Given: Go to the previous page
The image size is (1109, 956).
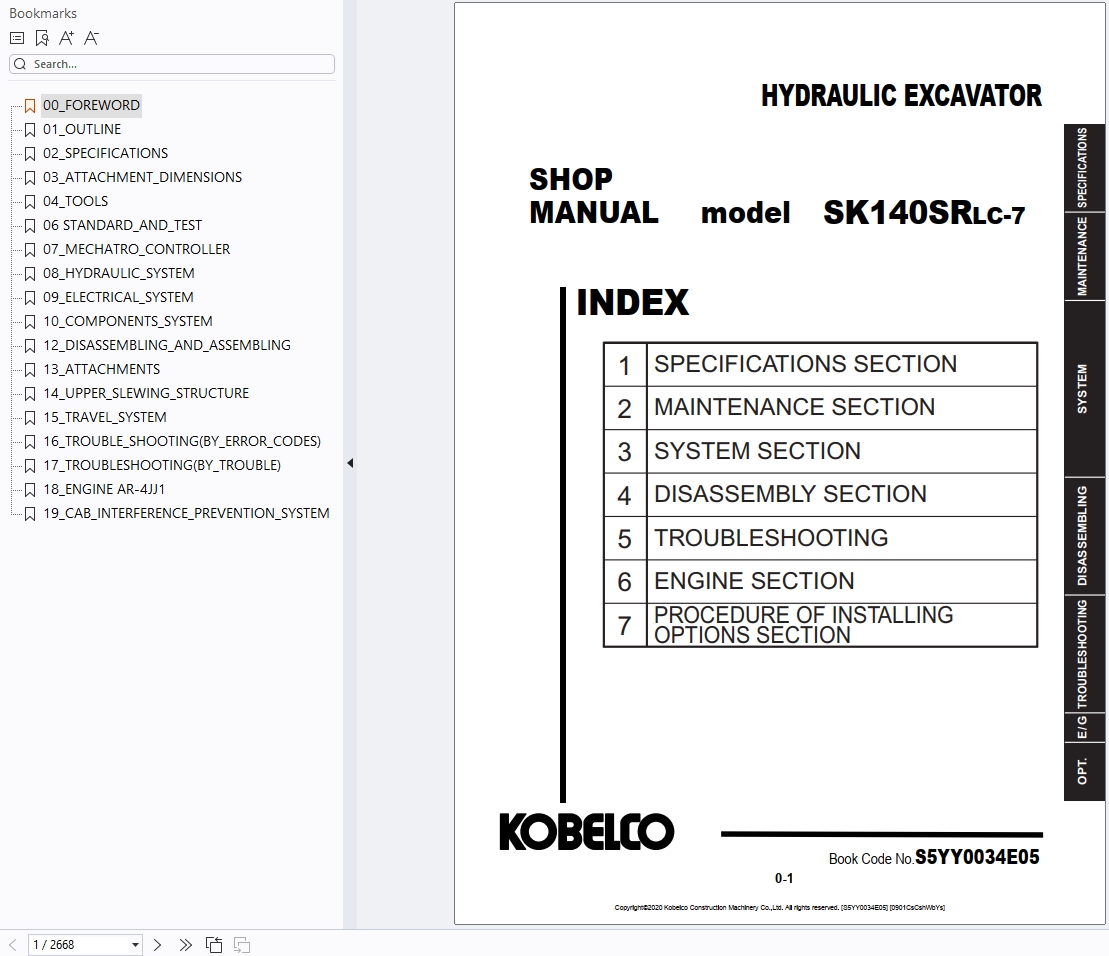Looking at the screenshot, I should (x=13, y=945).
